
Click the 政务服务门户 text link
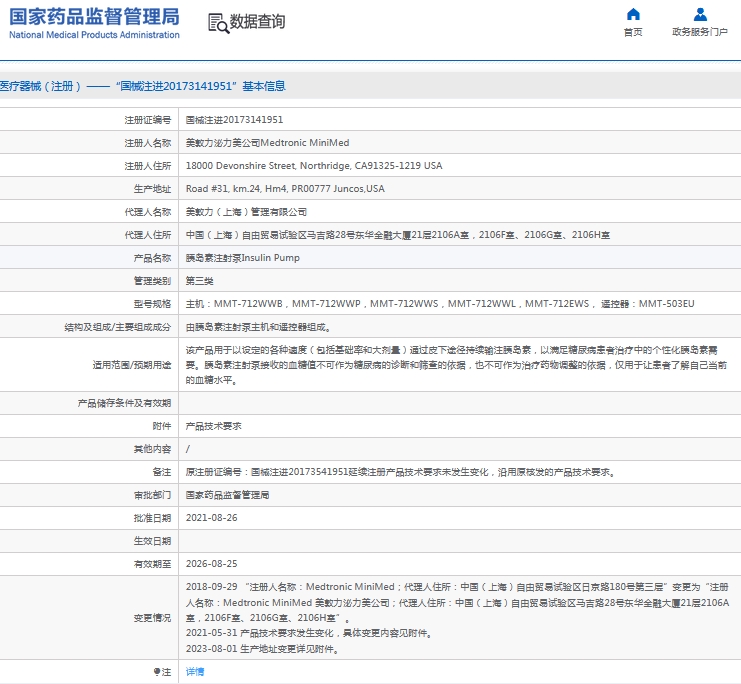[x=700, y=32]
